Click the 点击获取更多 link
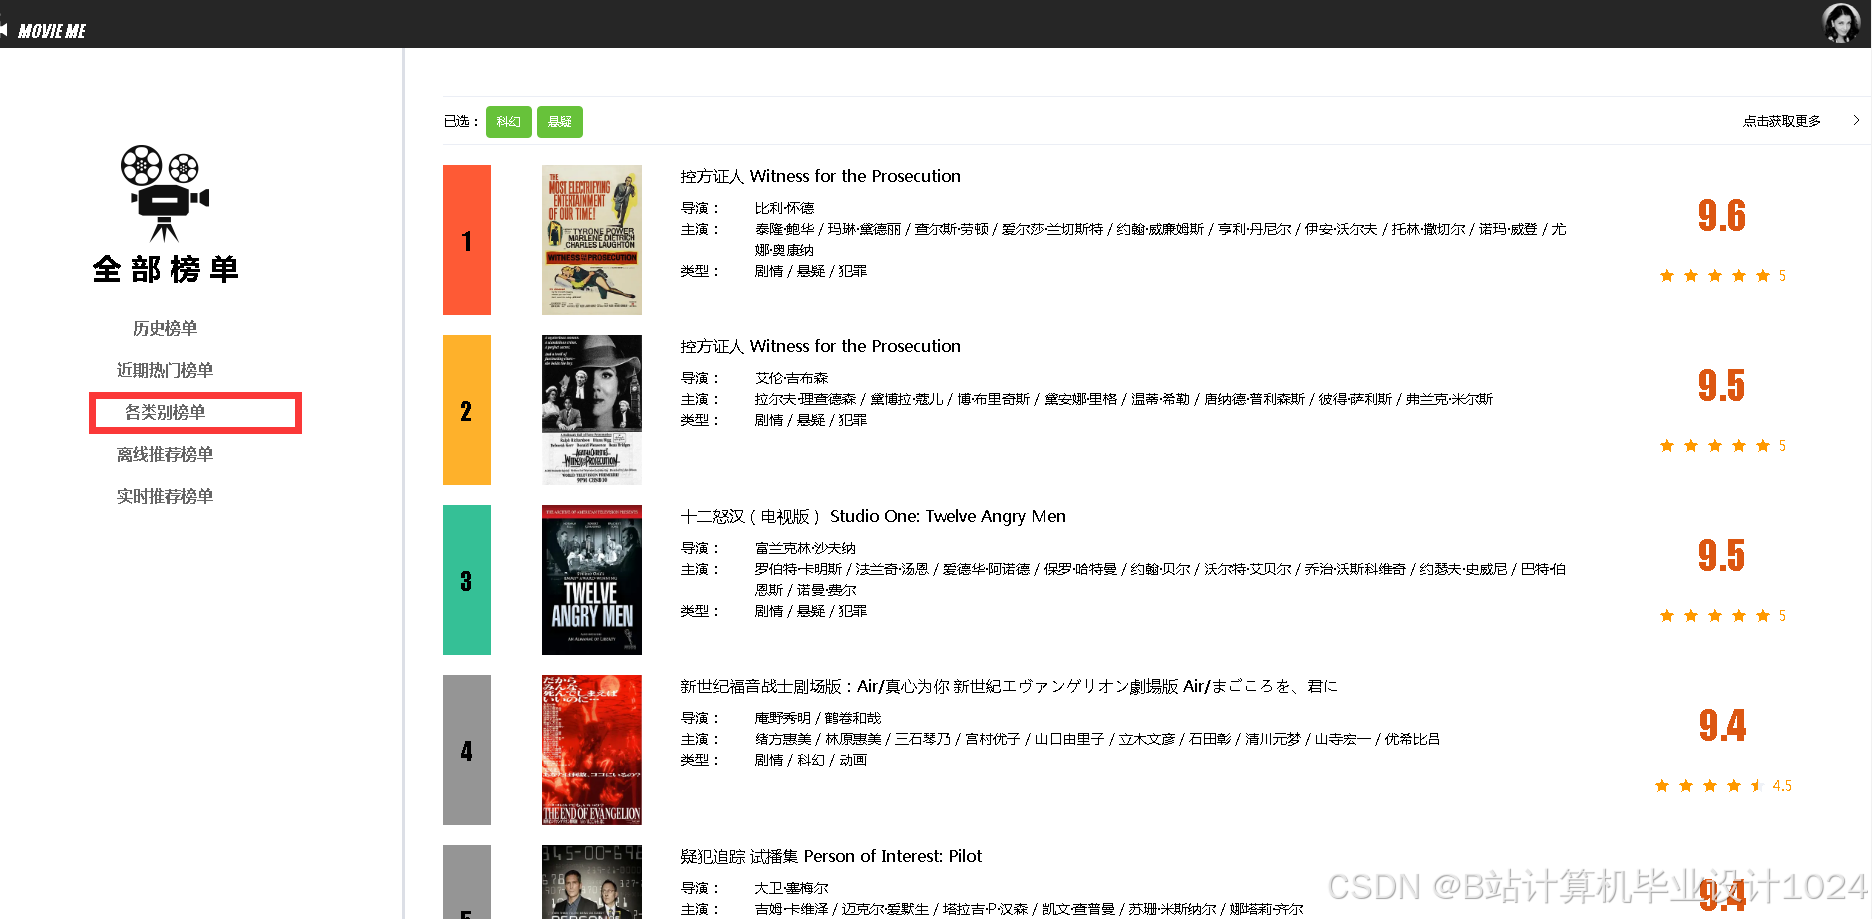Viewport: 1872px width, 919px height. coord(1781,120)
